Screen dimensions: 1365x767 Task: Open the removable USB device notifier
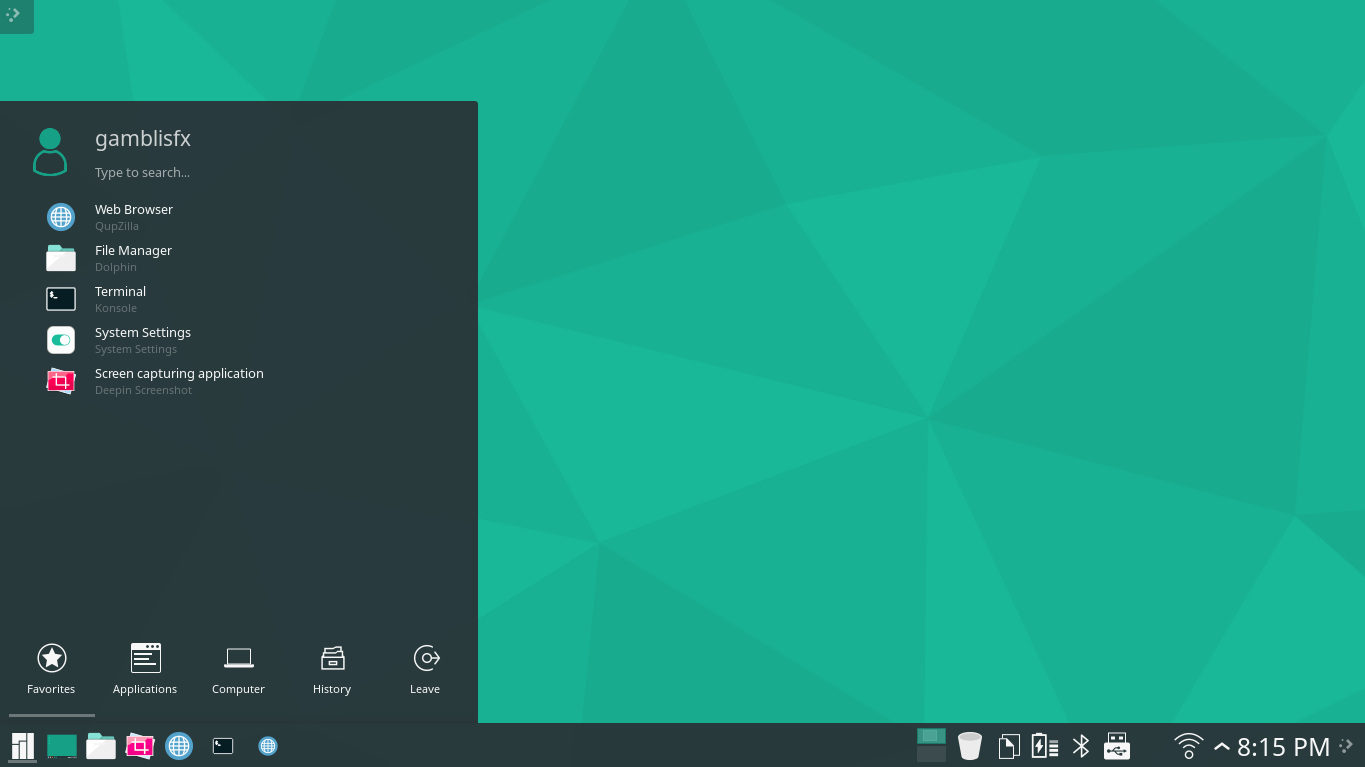point(1115,746)
